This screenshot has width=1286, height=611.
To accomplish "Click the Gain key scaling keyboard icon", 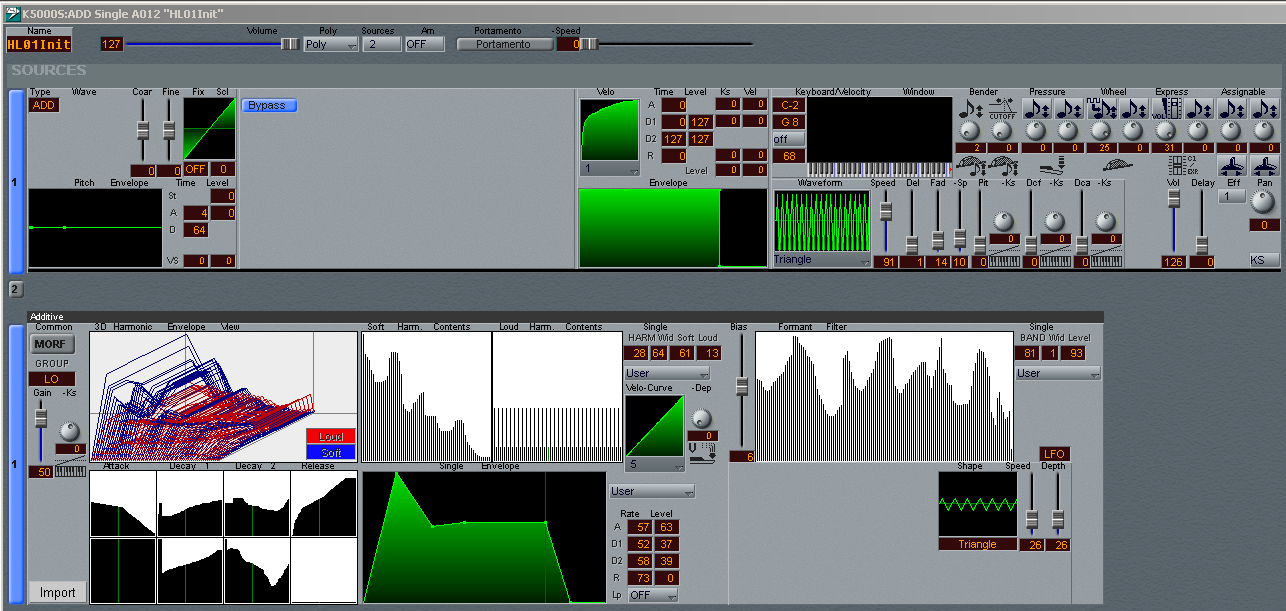I will pos(70,470).
